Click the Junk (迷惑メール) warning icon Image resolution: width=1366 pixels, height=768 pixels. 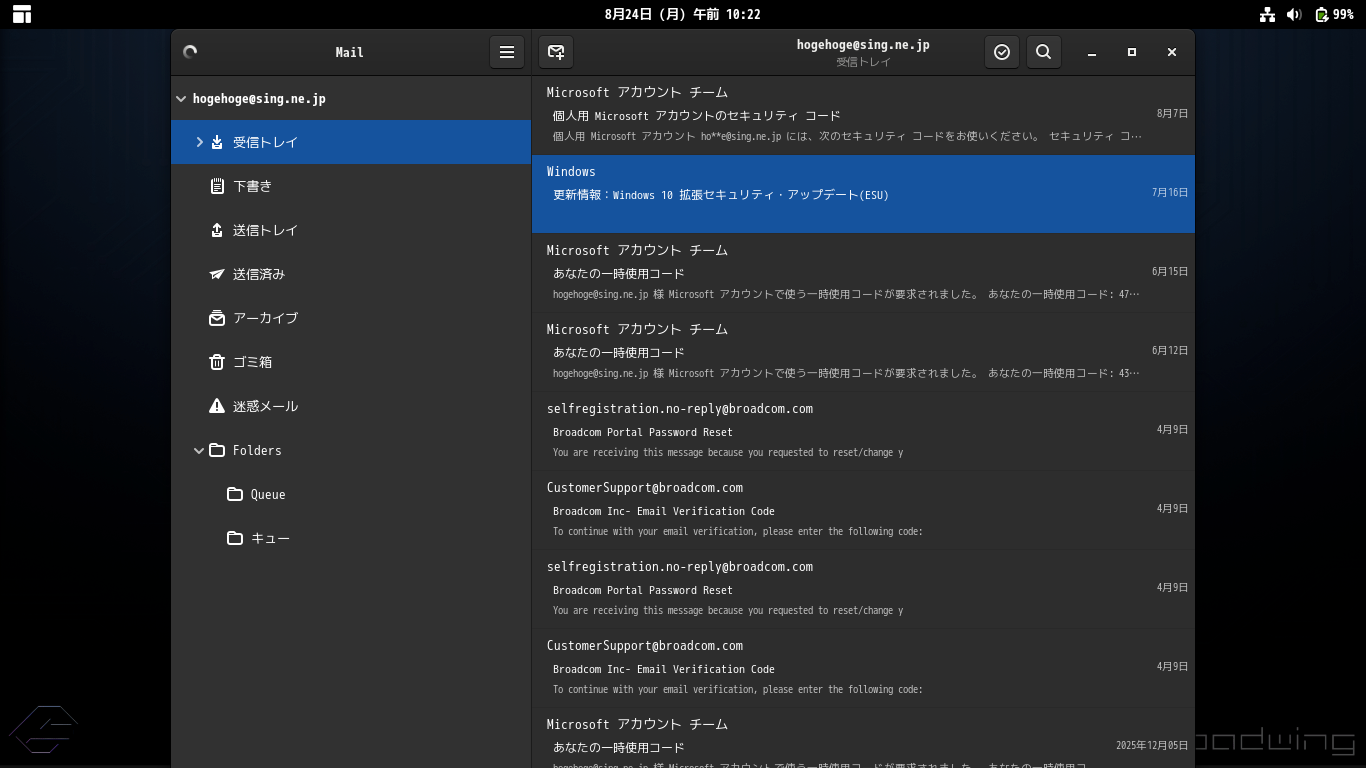[x=217, y=406]
